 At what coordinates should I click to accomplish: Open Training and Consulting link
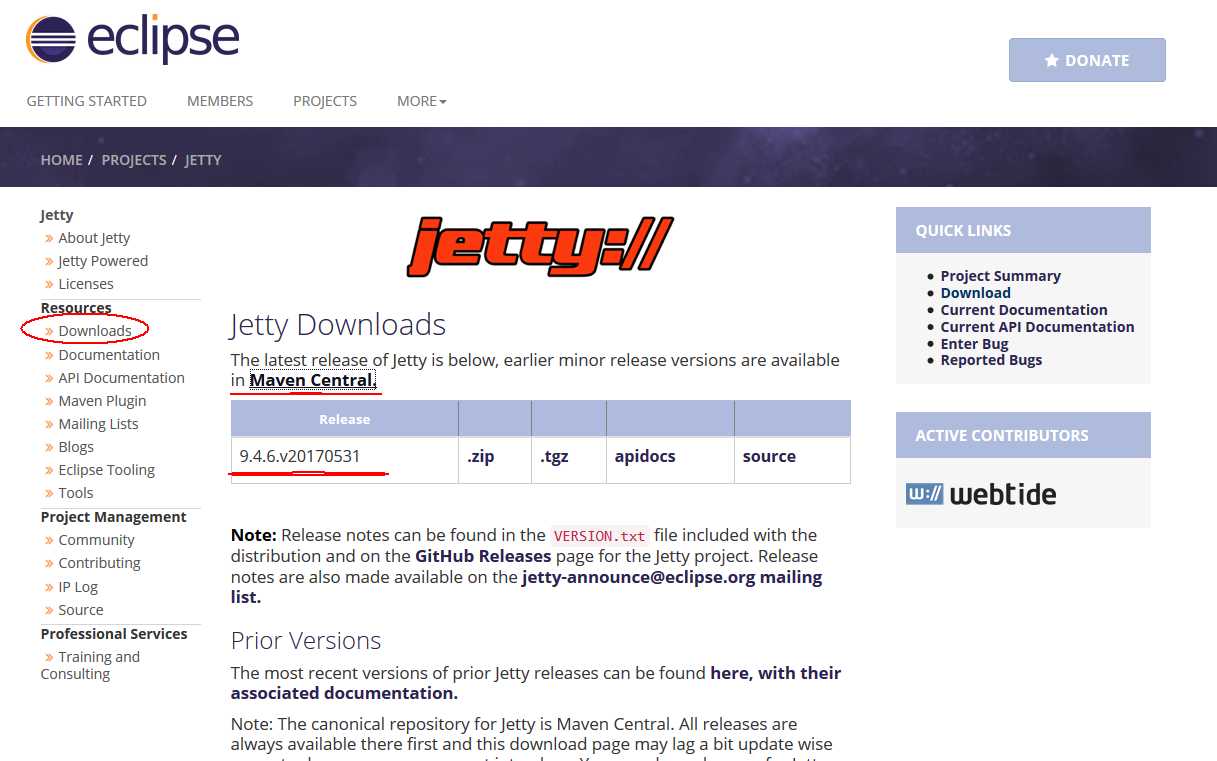pyautogui.click(x=90, y=665)
